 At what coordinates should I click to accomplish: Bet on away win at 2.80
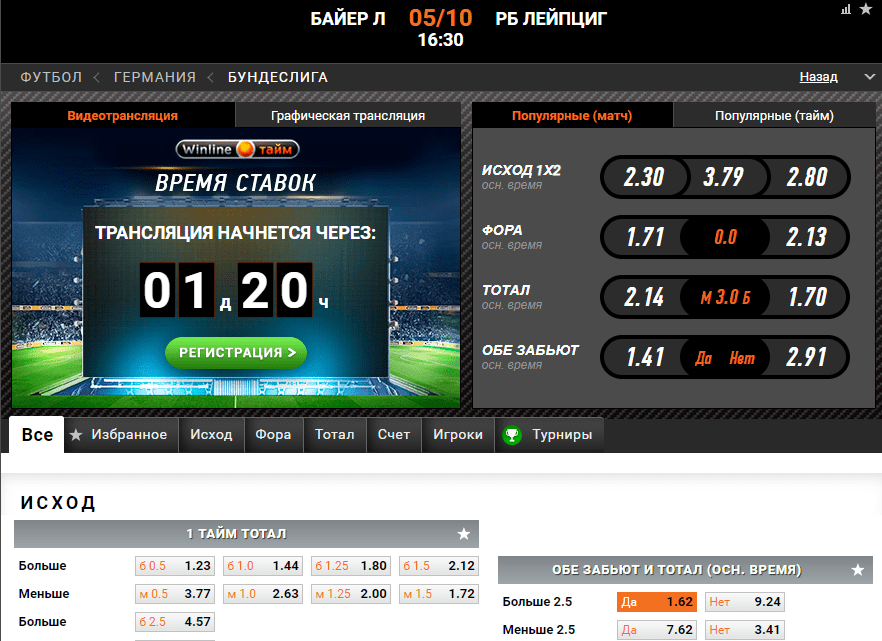click(x=807, y=177)
